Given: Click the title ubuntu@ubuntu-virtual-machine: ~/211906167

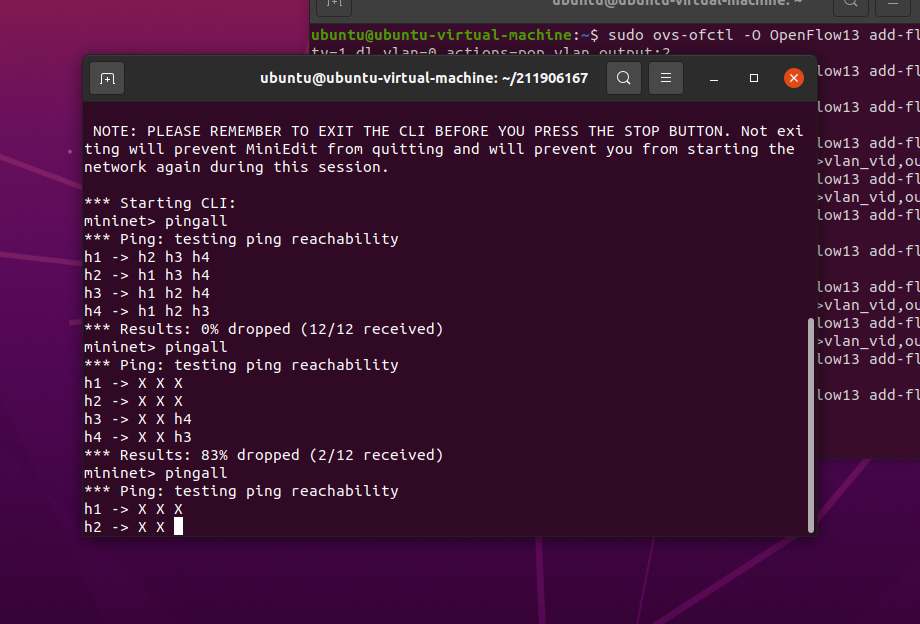Looking at the screenshot, I should (424, 78).
